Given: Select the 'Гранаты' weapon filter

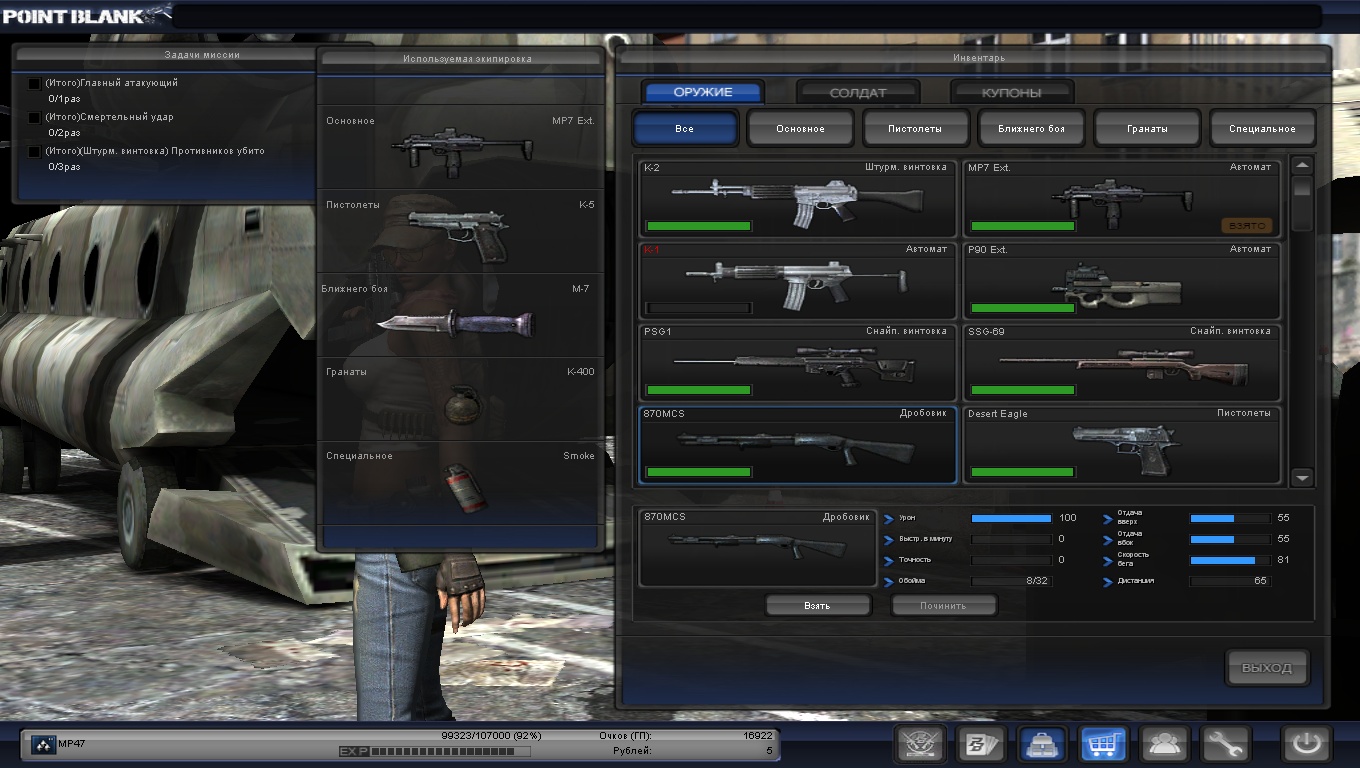Looking at the screenshot, I should point(1147,129).
